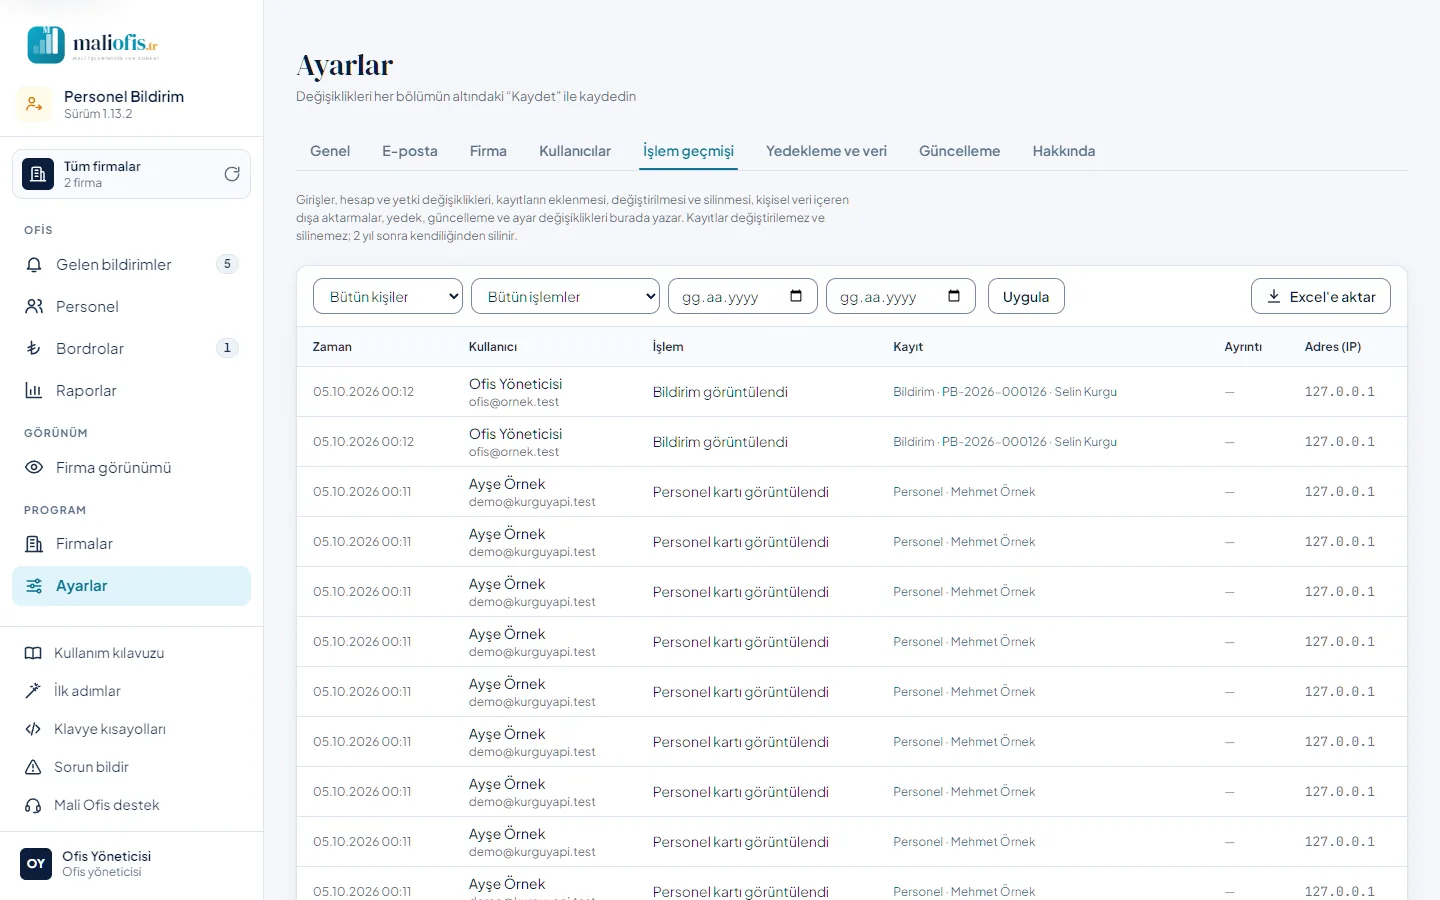This screenshot has width=1440, height=900.
Task: Refresh the Tüm firmalar list
Action: tap(232, 174)
